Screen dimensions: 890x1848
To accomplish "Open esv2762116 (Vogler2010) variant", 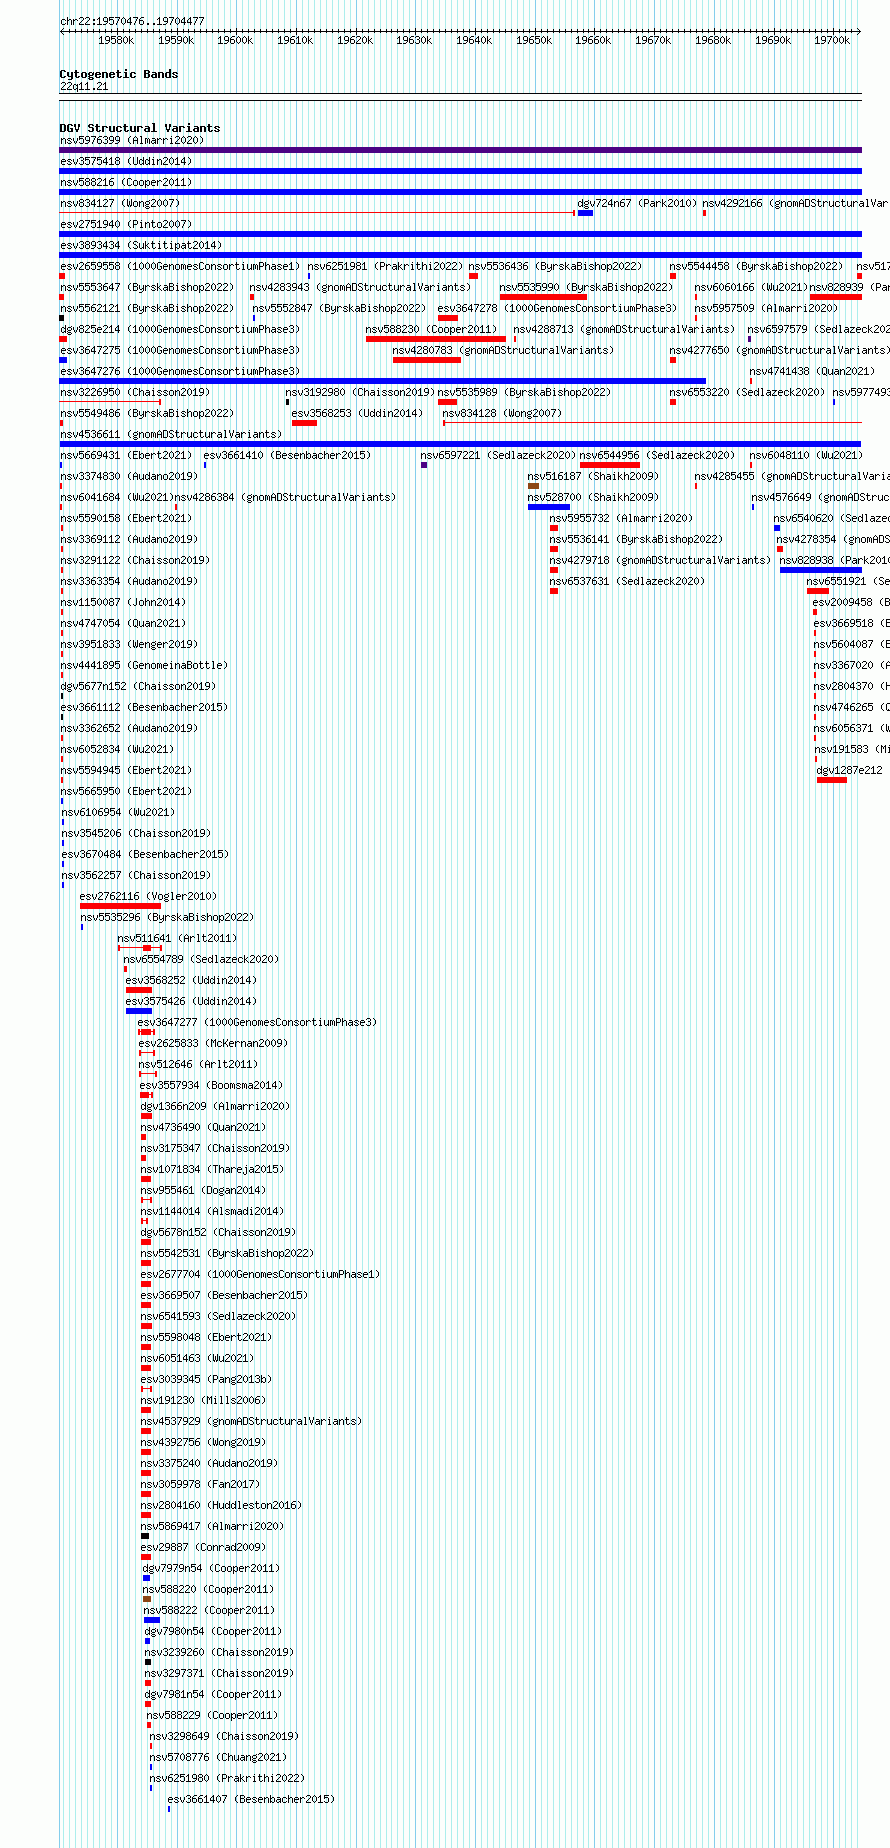I will (x=148, y=896).
